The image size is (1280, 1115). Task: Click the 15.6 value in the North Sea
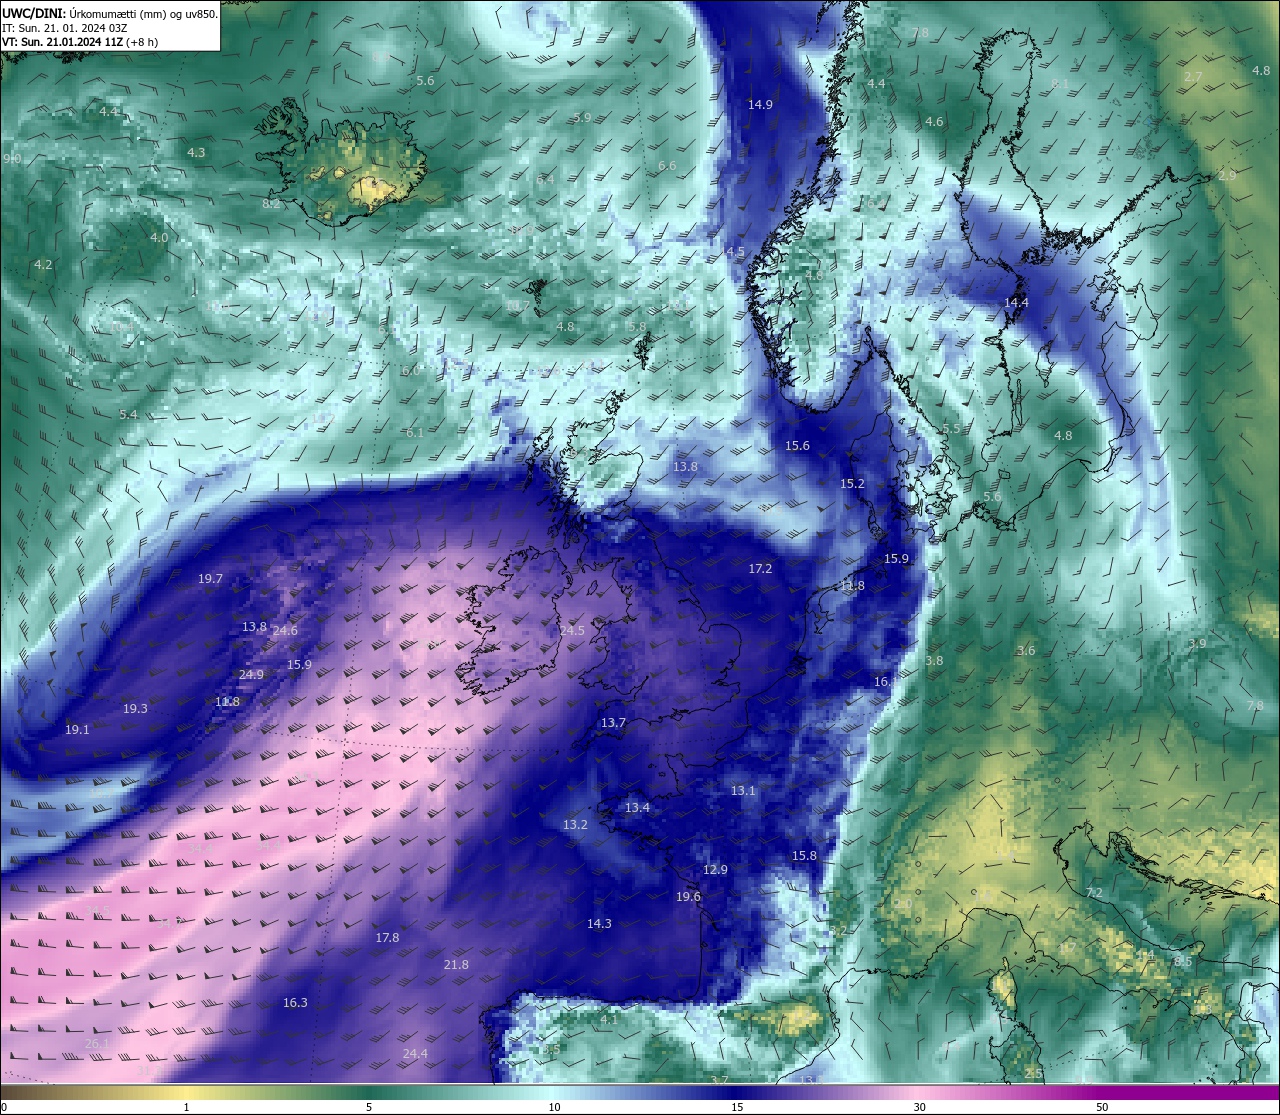797,446
